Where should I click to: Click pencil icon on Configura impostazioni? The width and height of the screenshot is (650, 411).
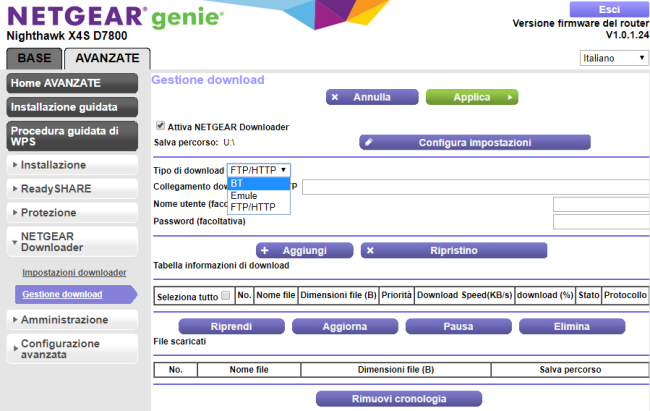pyautogui.click(x=369, y=142)
